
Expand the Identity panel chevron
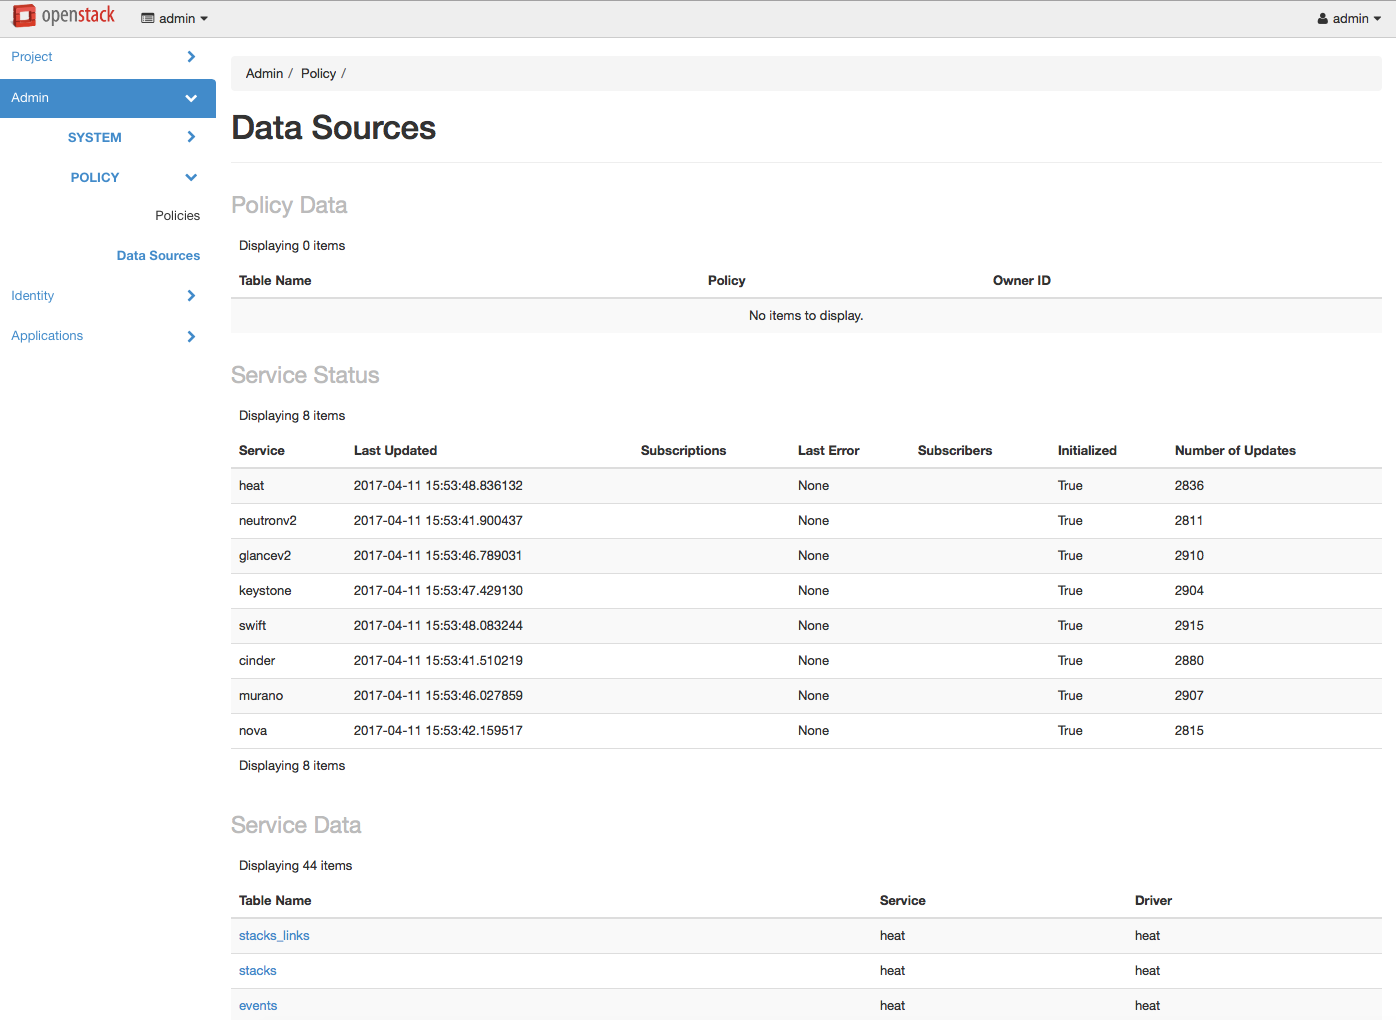pyautogui.click(x=191, y=296)
